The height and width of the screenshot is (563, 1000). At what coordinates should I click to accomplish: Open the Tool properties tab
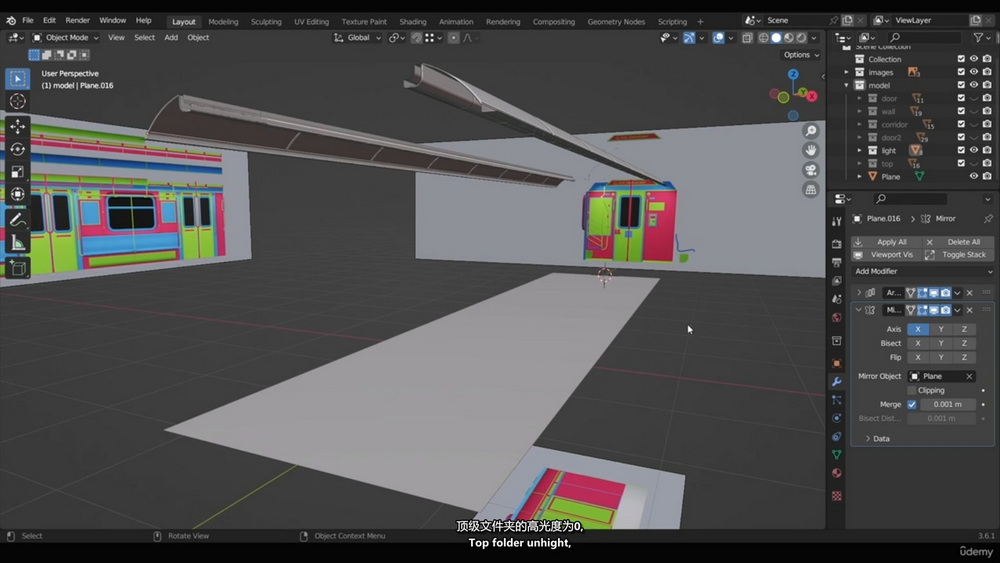click(x=837, y=222)
